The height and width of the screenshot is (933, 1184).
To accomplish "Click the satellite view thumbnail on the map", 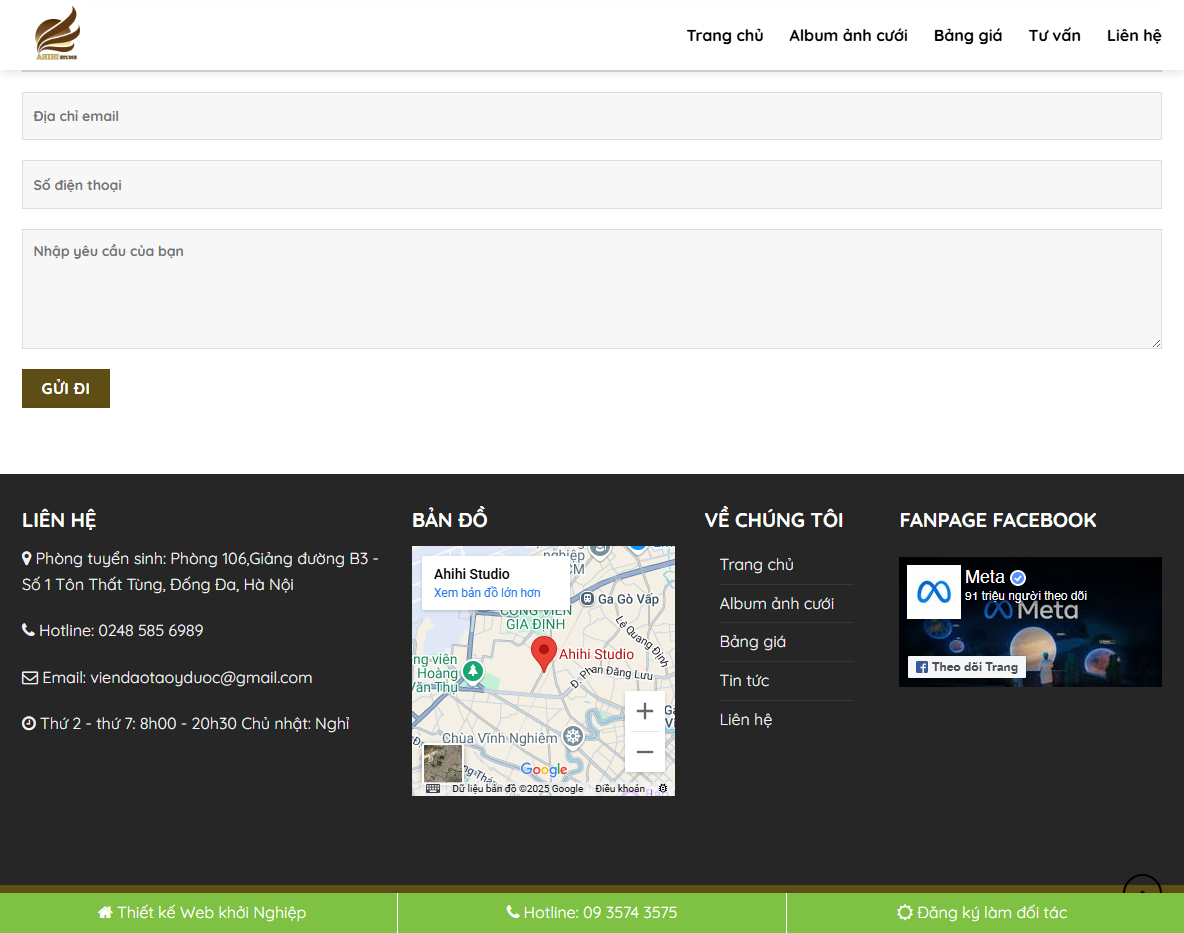I will click(x=443, y=763).
